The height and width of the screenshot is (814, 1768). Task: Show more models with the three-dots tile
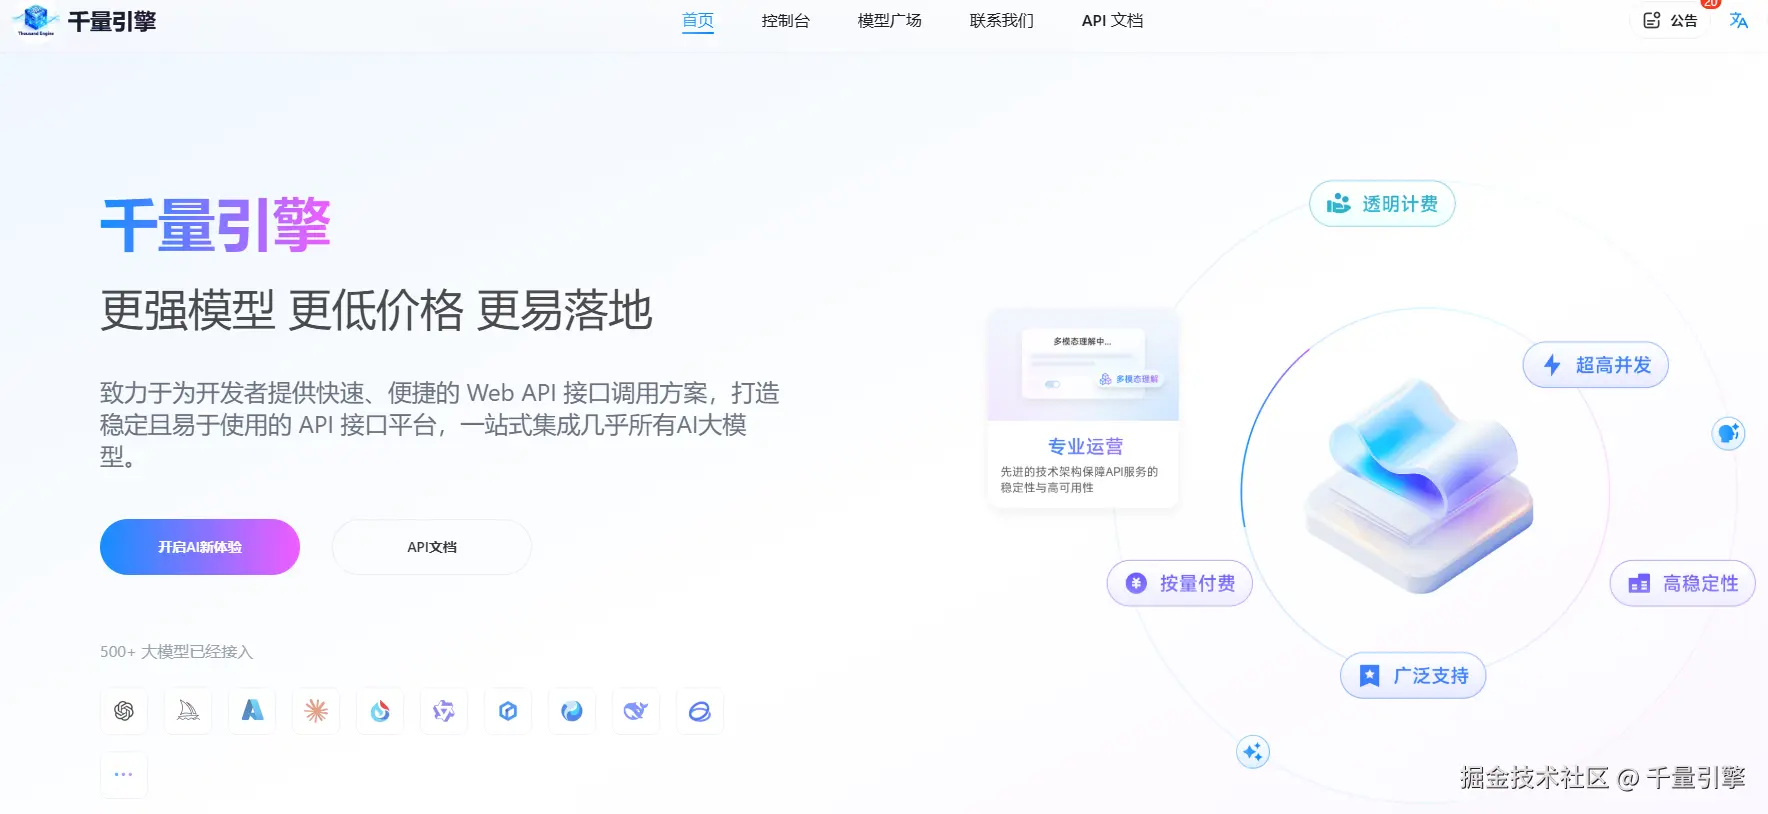[124, 775]
